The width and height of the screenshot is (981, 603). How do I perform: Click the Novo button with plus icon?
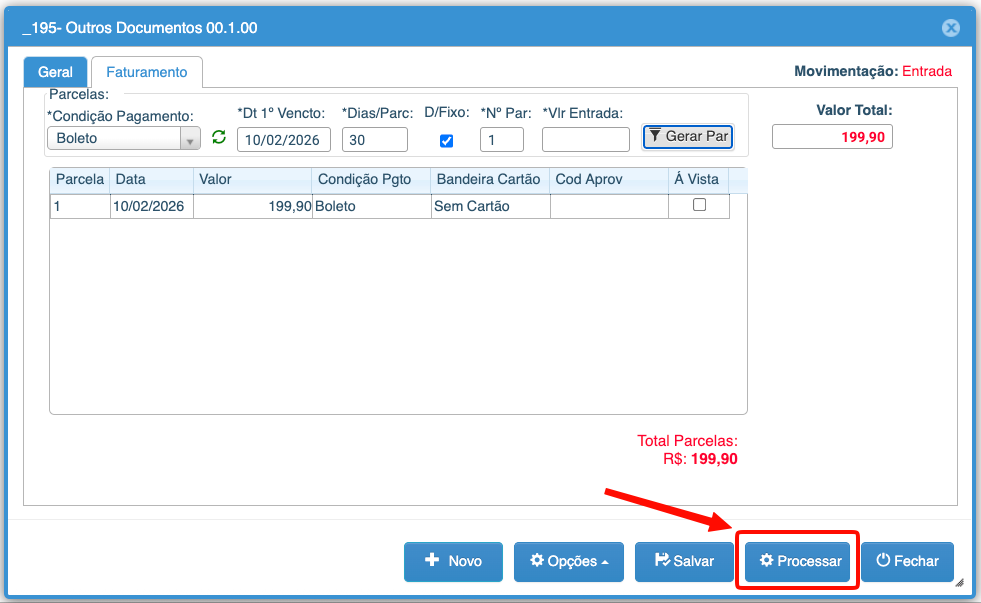click(453, 561)
